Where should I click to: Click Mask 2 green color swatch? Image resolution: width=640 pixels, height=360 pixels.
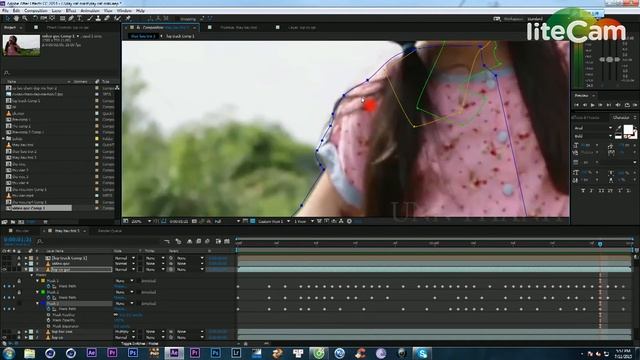[x=43, y=292]
